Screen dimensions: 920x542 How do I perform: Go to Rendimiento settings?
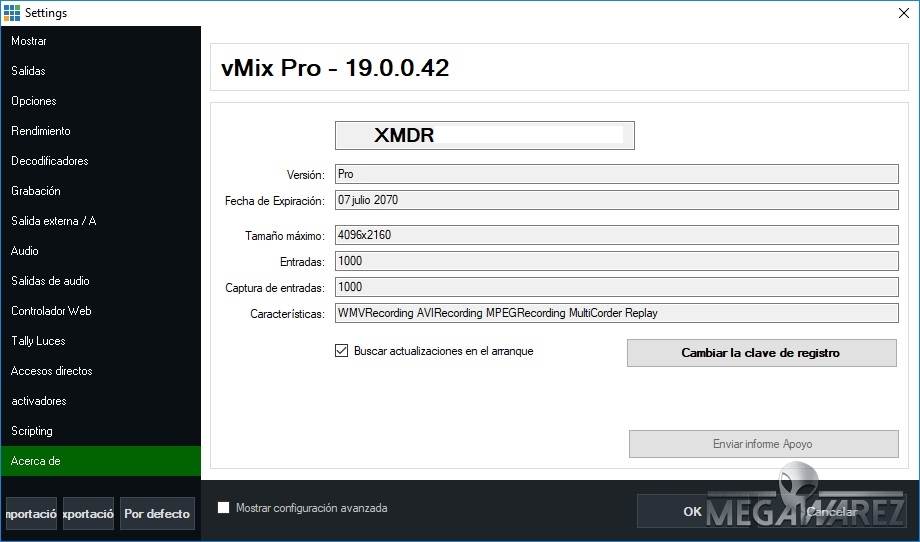pos(100,131)
